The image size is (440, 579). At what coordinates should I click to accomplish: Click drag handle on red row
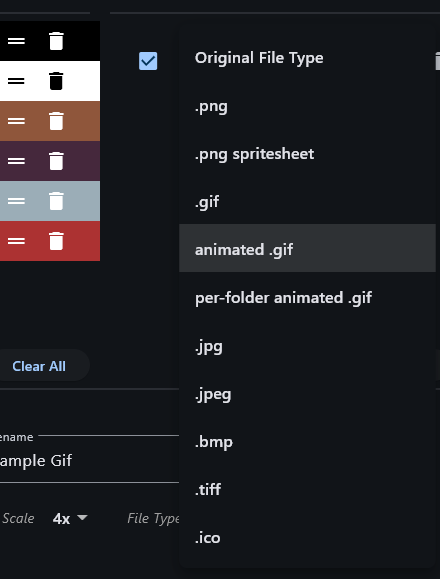point(16,241)
